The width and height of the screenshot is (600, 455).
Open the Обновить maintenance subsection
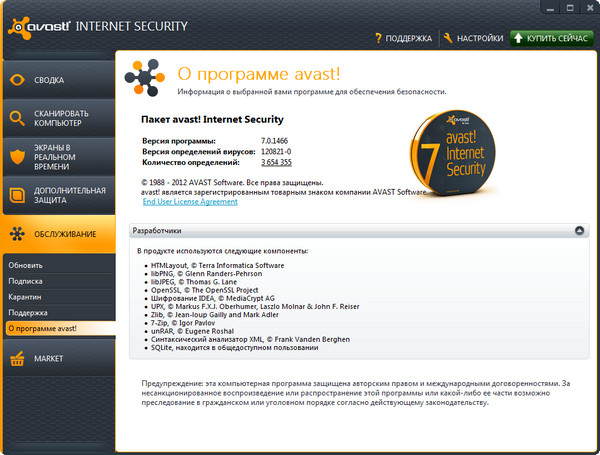coord(25,266)
